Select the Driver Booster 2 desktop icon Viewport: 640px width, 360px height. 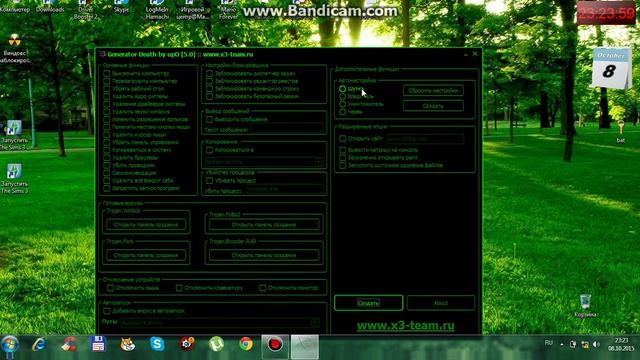pos(86,9)
